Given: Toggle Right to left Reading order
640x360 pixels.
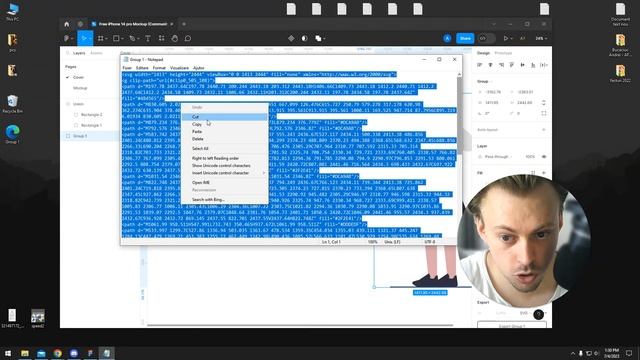Looking at the screenshot, I should point(224,158).
